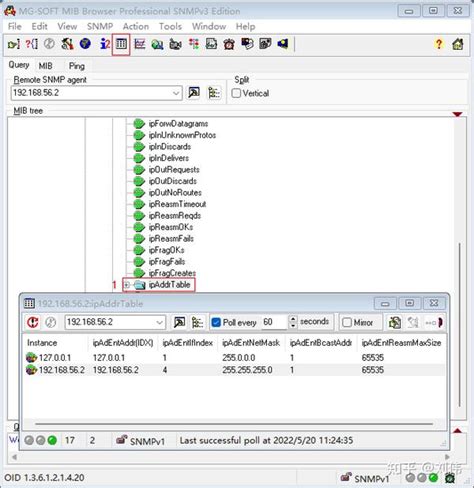The height and width of the screenshot is (488, 474).
Task: Open table window agent address dropdown
Action: 159,322
